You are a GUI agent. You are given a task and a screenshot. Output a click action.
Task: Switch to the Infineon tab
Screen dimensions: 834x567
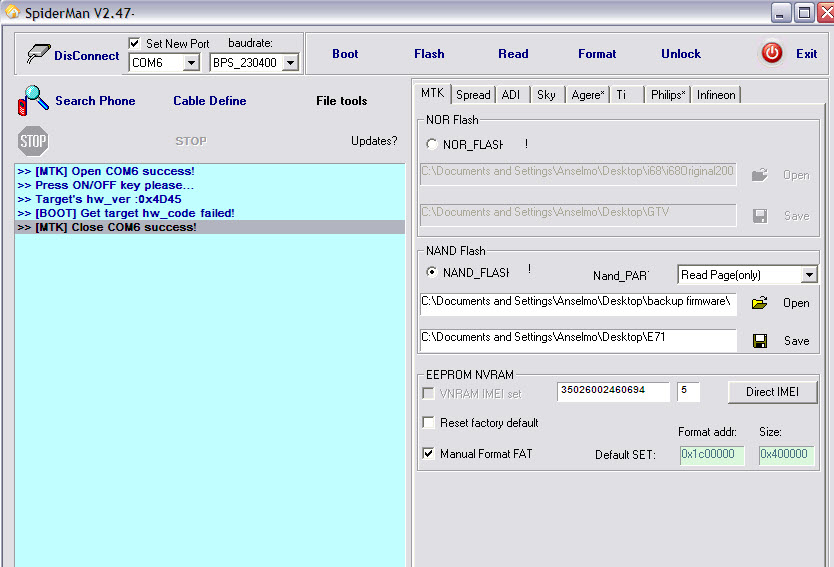pos(716,95)
